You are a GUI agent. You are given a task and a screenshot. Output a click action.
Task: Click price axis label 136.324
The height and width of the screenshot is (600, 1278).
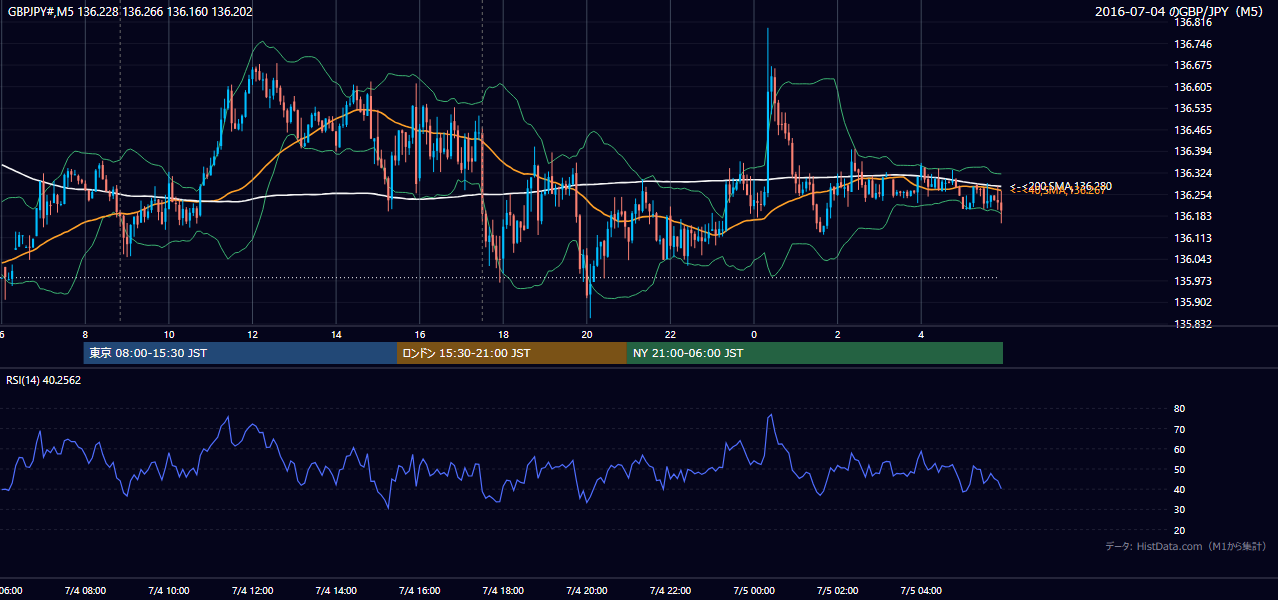tap(1193, 173)
